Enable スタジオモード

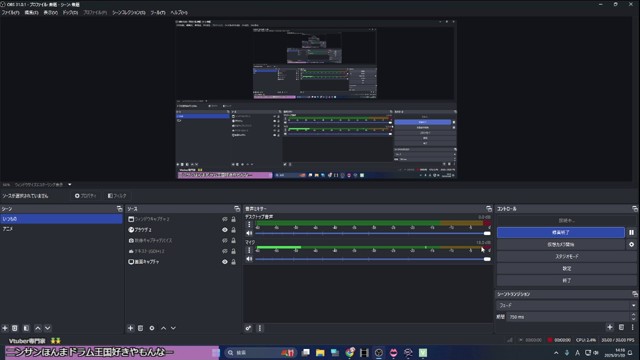pyautogui.click(x=567, y=256)
